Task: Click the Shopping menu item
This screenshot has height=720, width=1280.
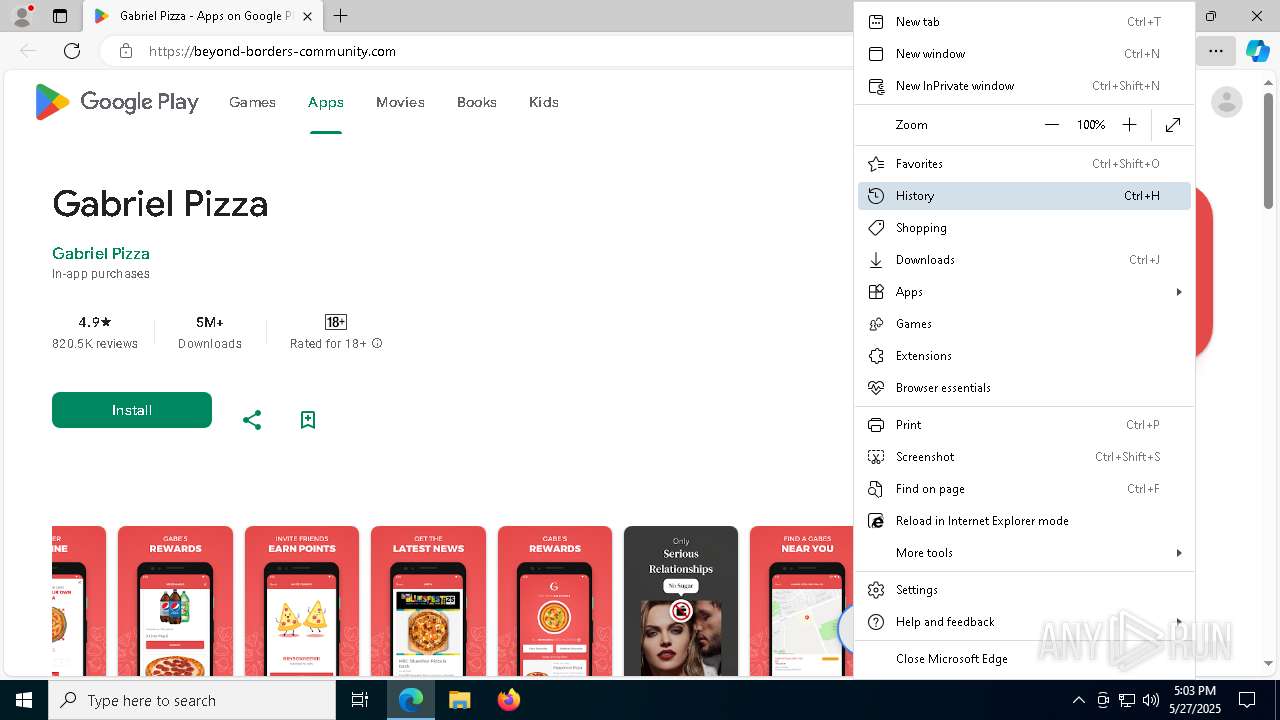Action: click(1024, 228)
